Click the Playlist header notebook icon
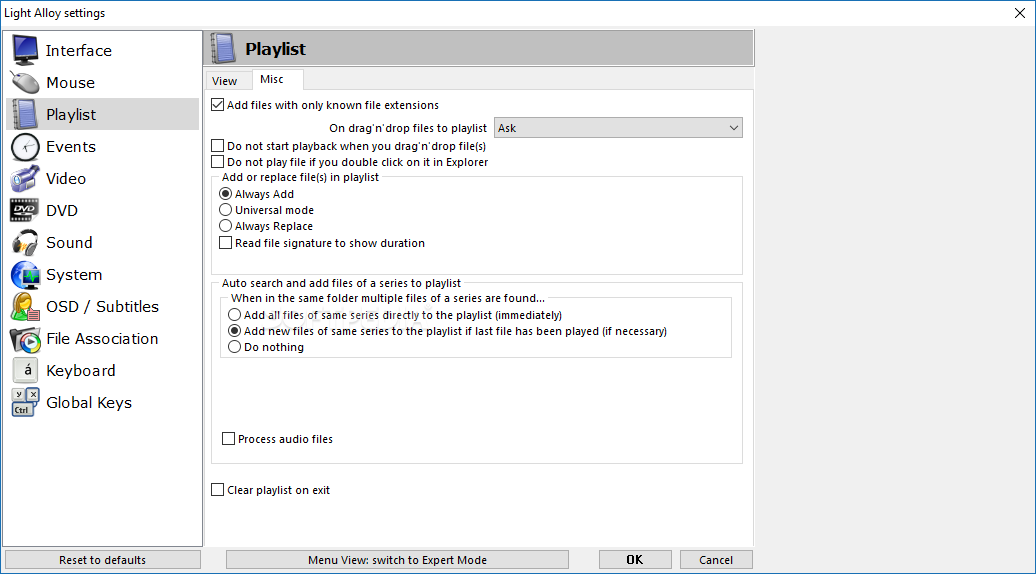This screenshot has width=1036, height=574. pos(223,48)
